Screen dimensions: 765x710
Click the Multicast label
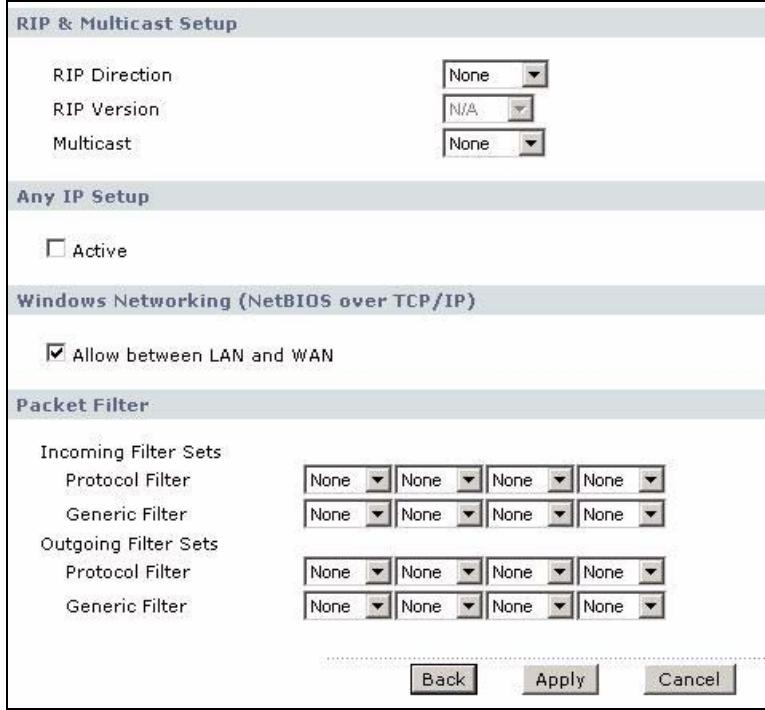pos(92,143)
